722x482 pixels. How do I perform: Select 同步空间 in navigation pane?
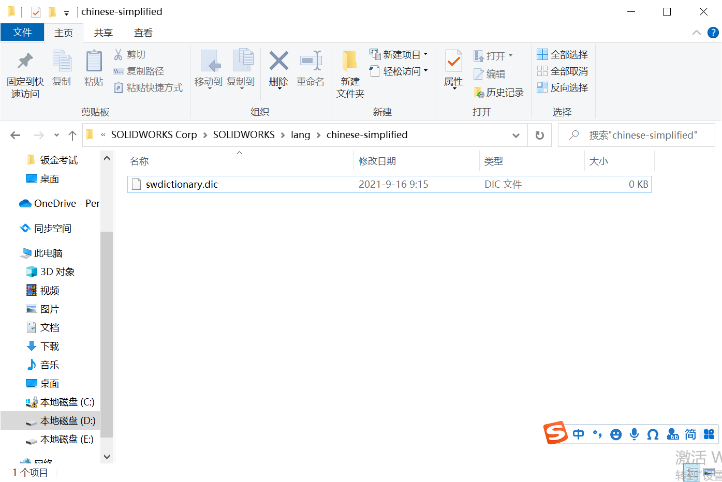point(46,228)
